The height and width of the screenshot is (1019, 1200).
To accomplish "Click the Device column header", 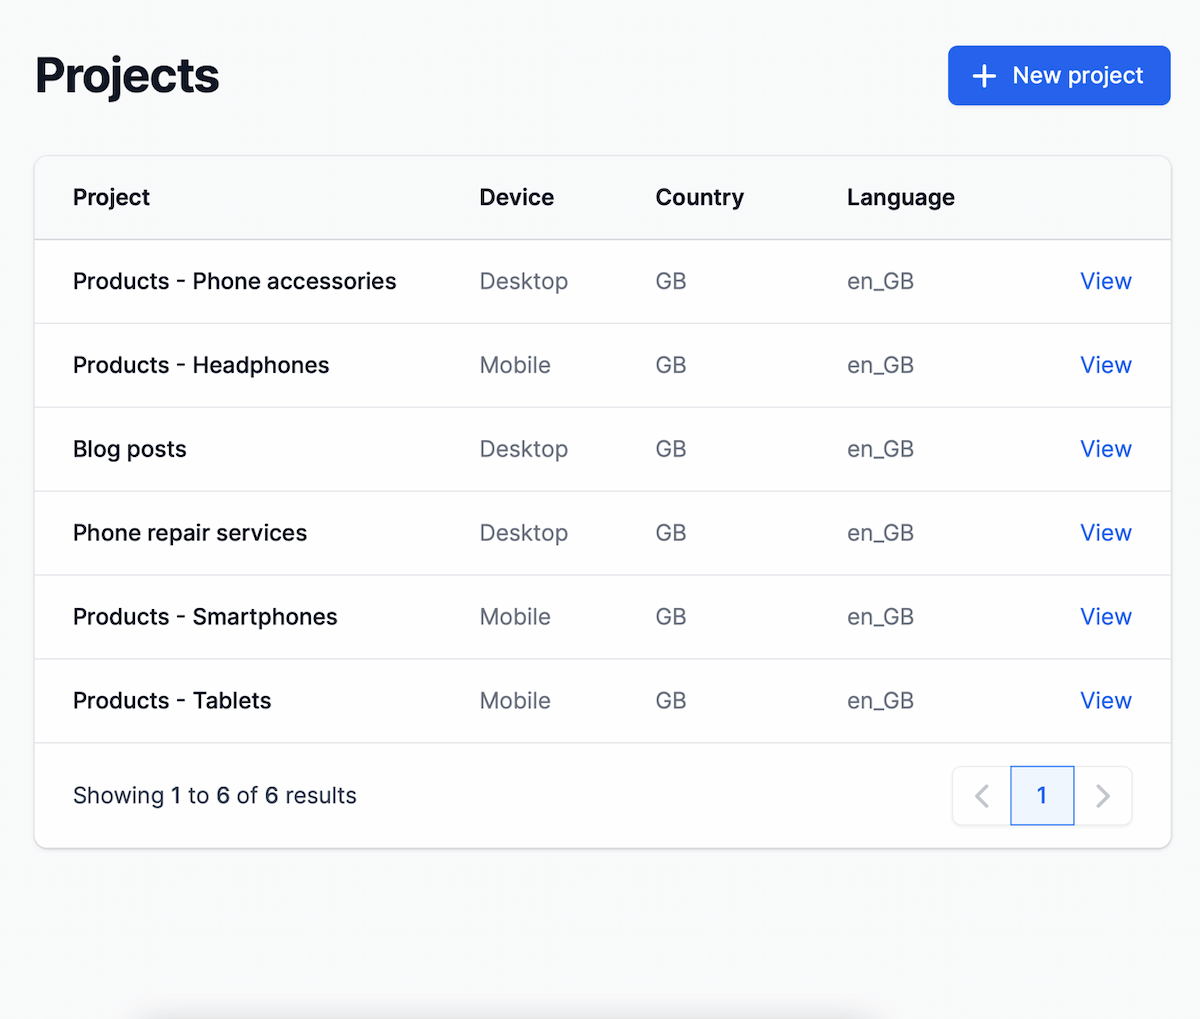I will pyautogui.click(x=516, y=197).
